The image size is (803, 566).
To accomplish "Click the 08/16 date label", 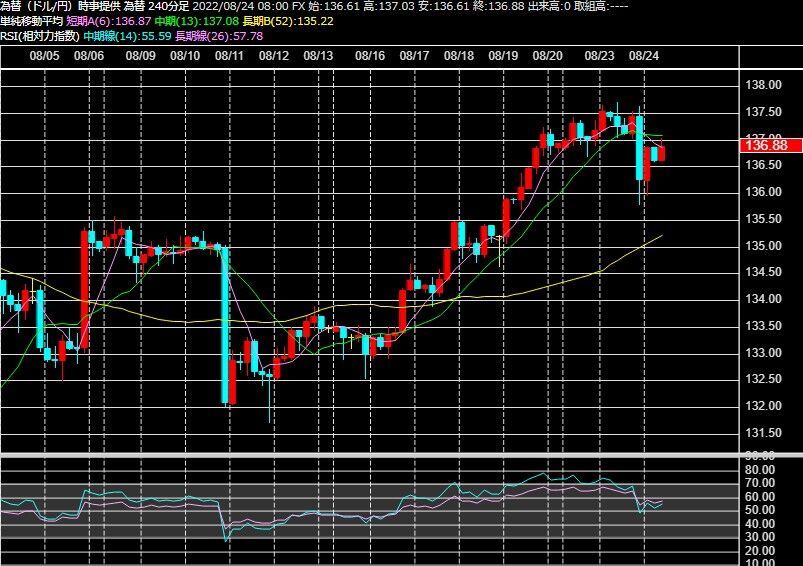I will 370,56.
